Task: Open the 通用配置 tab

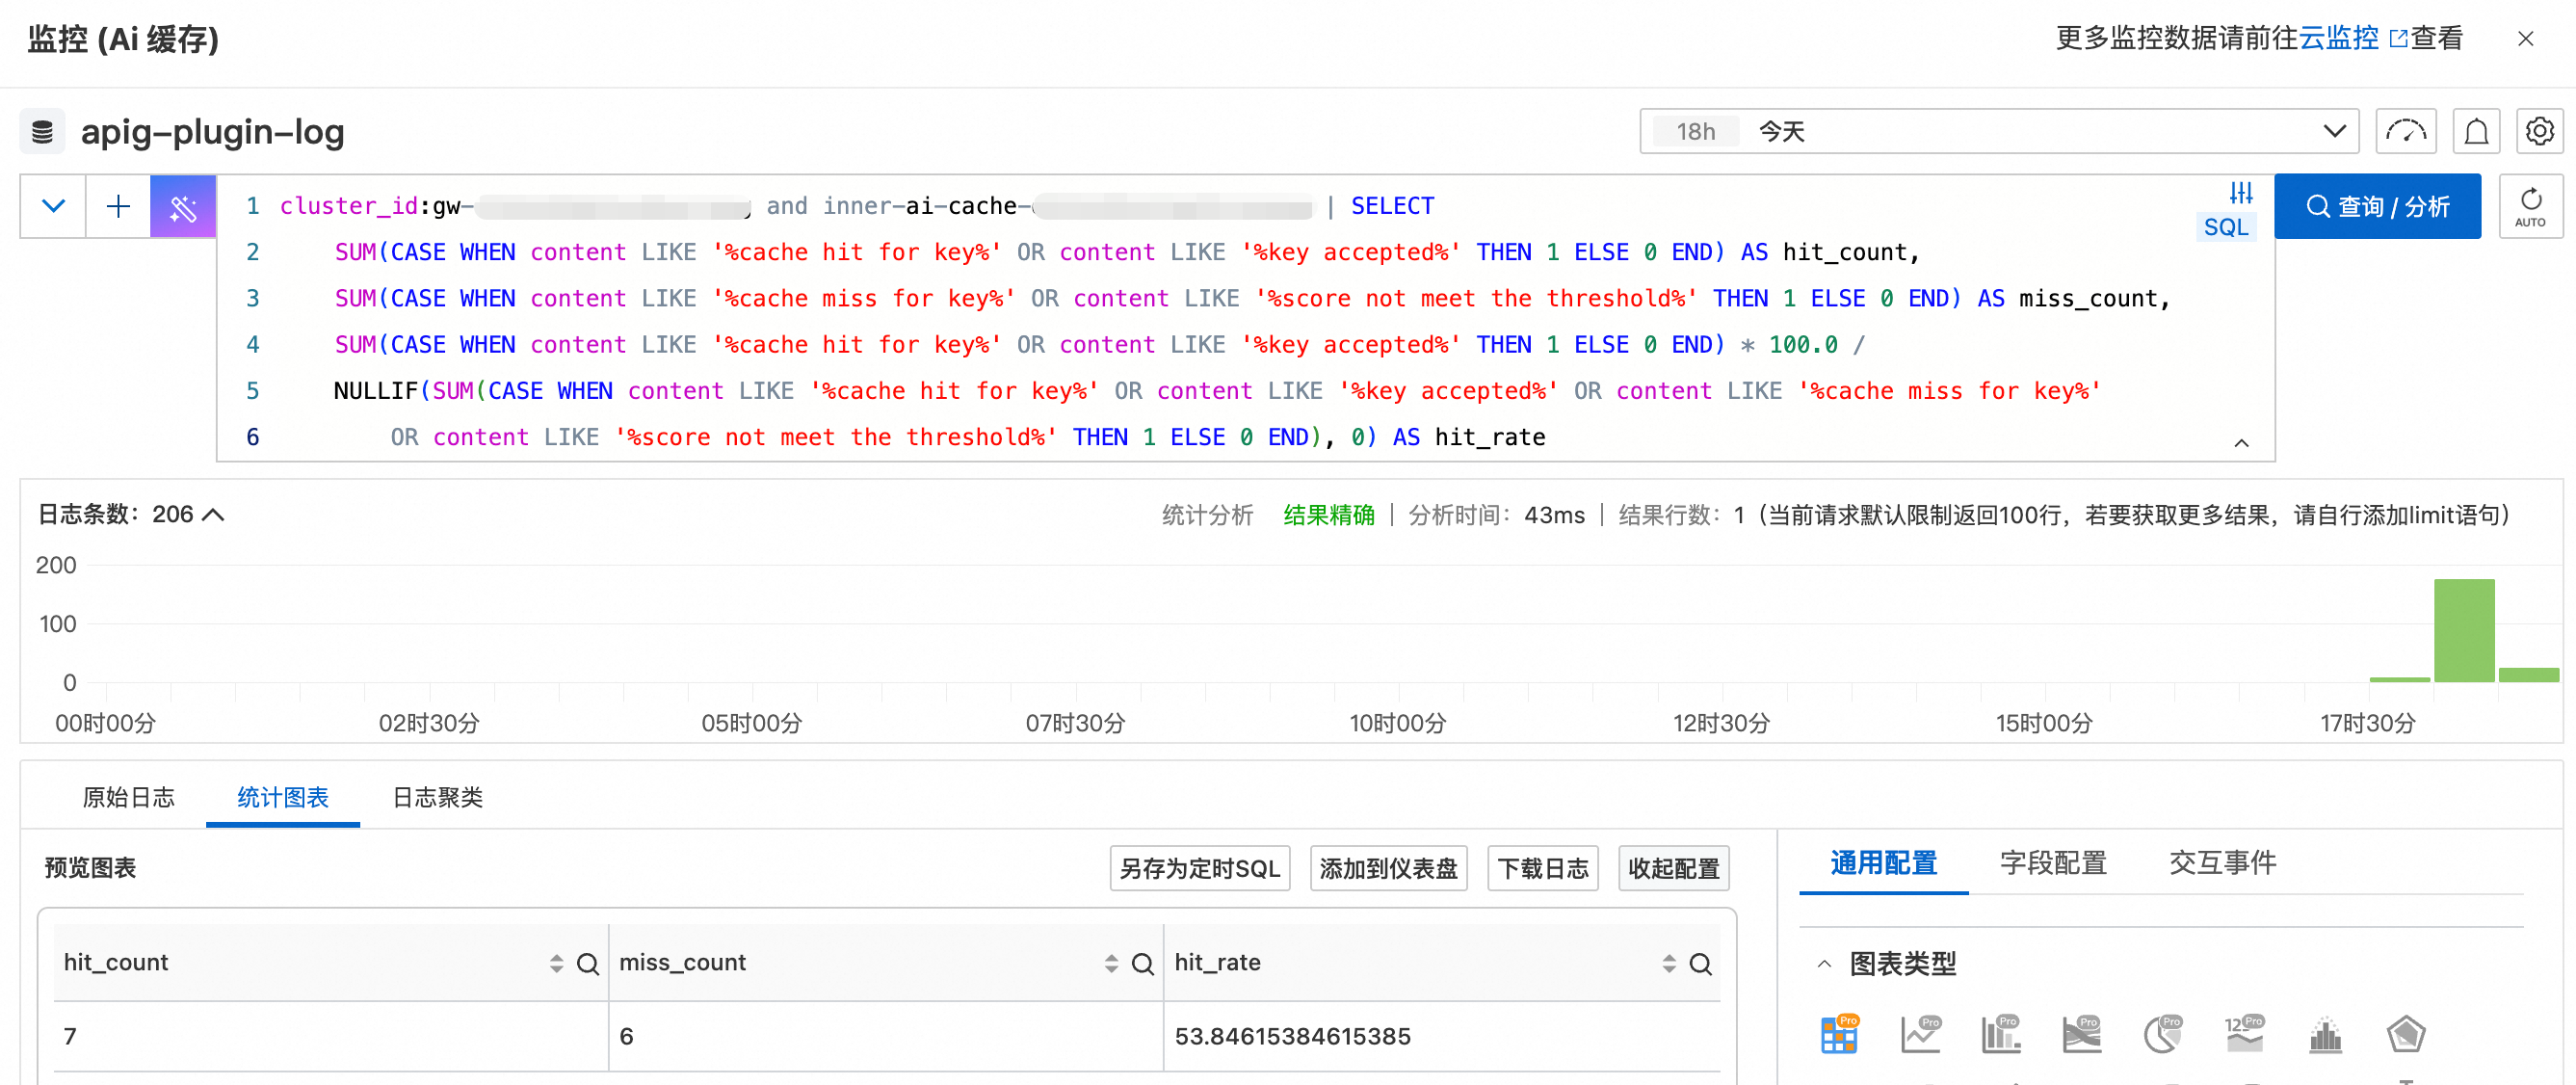Action: point(1884,863)
